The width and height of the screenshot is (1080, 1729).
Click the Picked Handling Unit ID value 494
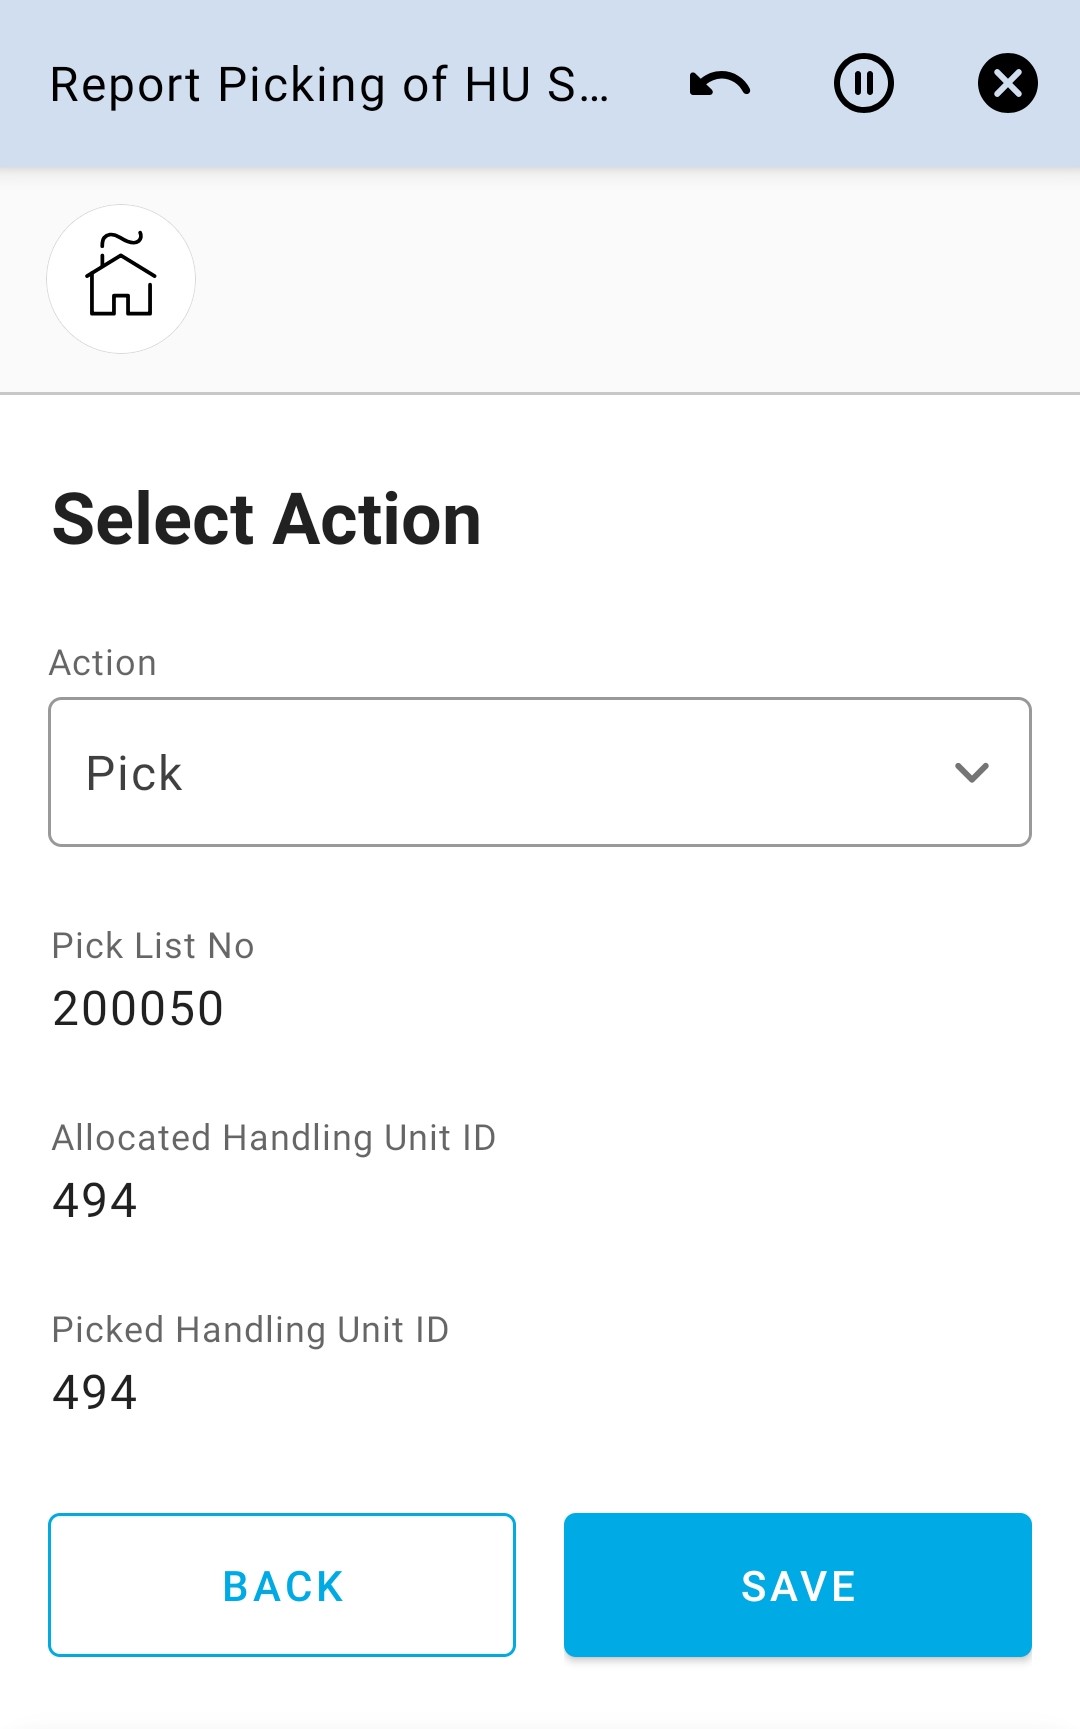(x=95, y=1392)
